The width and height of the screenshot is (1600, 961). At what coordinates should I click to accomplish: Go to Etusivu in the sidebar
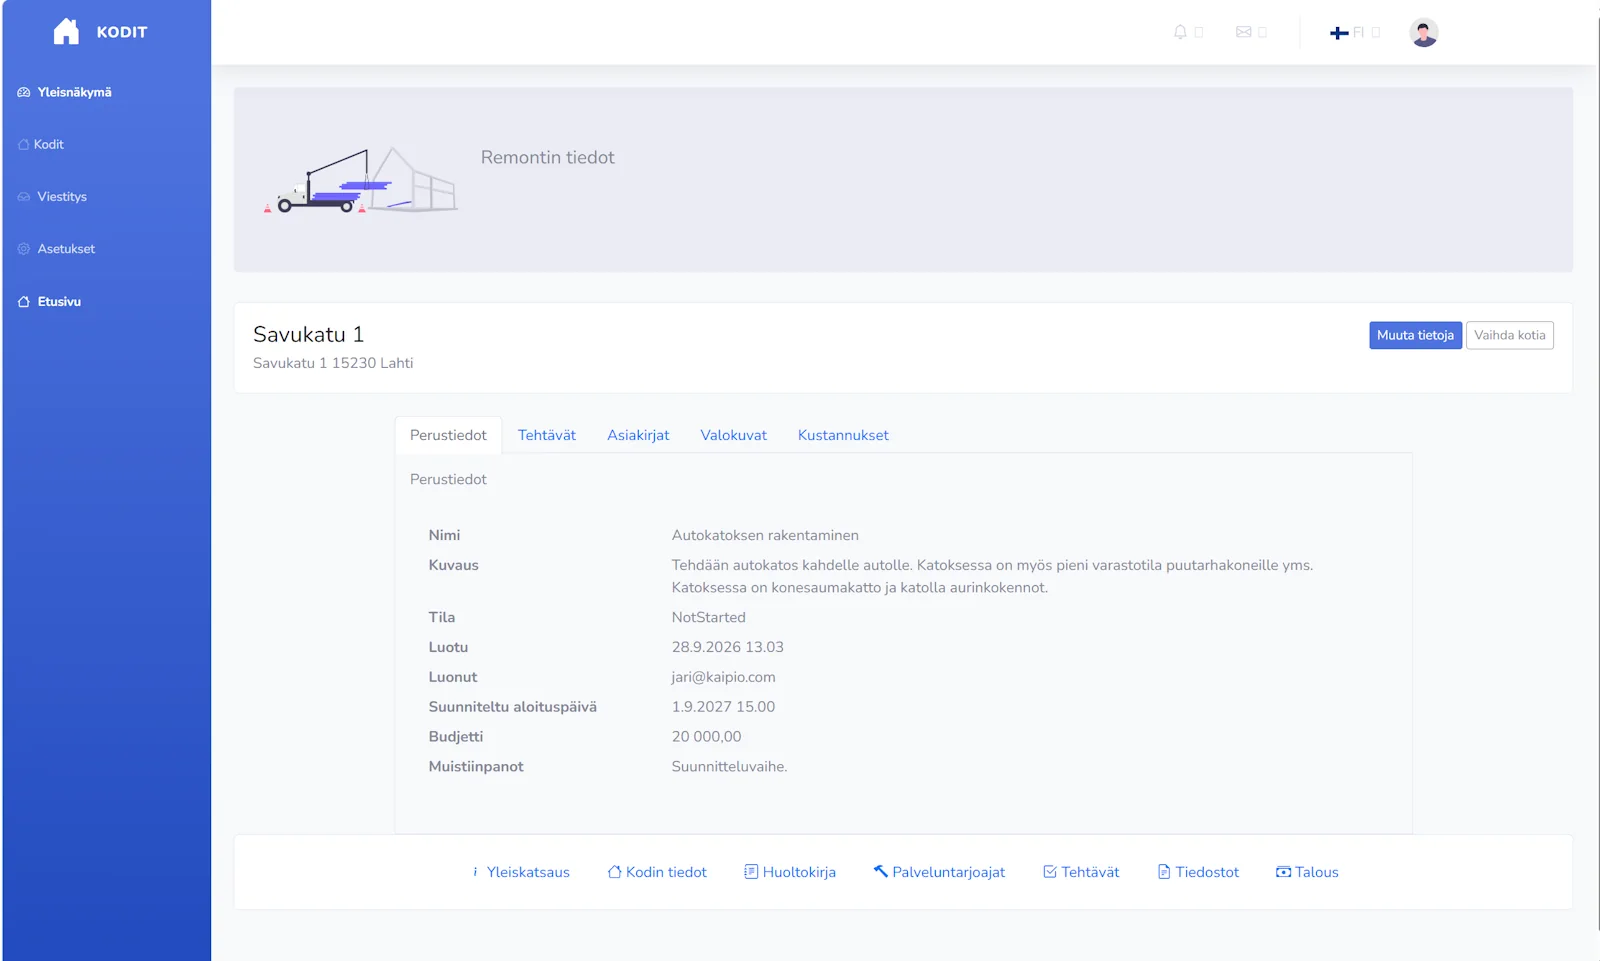tap(49, 301)
